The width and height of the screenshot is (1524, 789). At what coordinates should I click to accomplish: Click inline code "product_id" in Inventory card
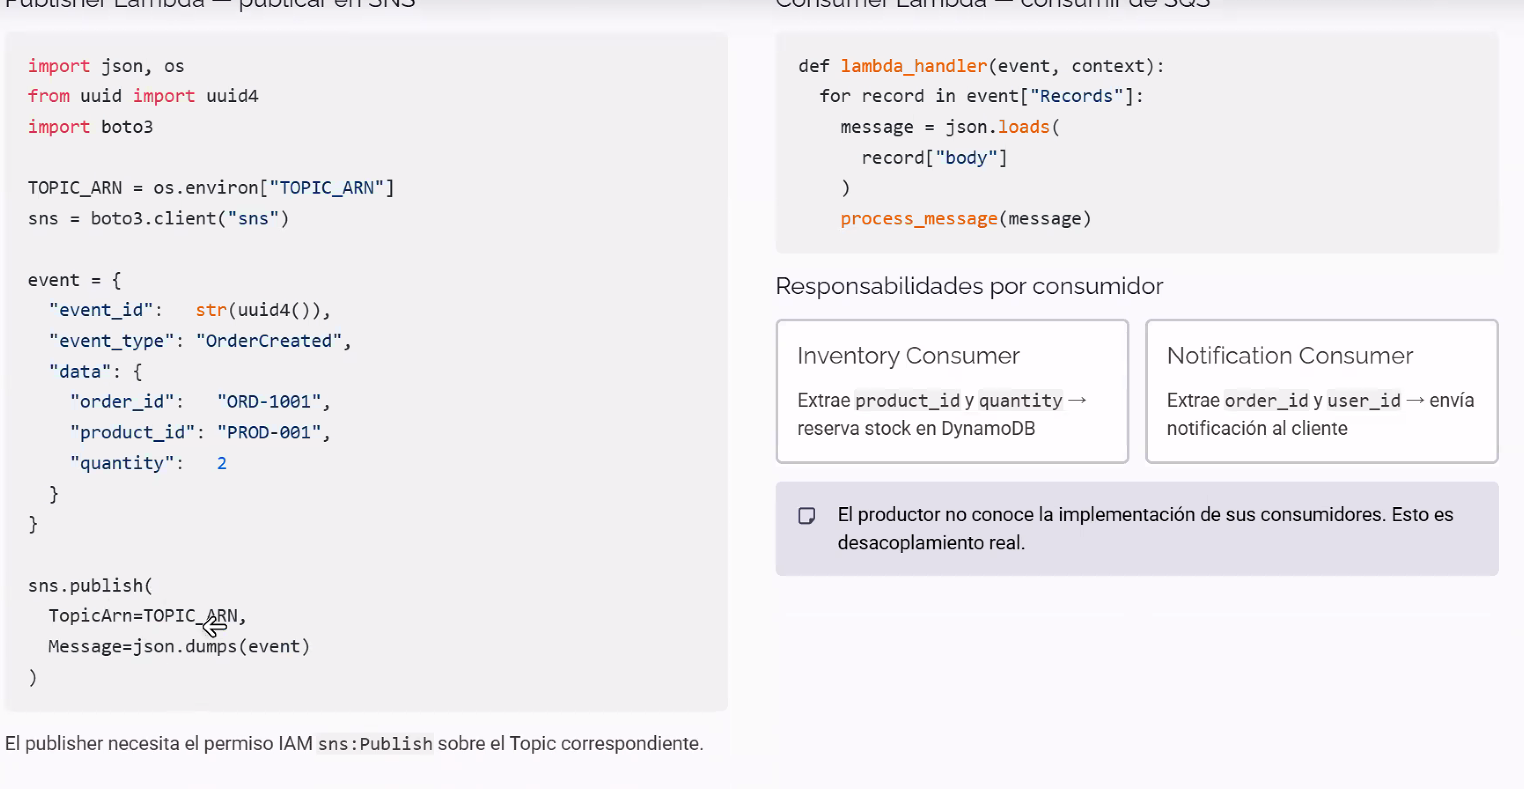(907, 401)
